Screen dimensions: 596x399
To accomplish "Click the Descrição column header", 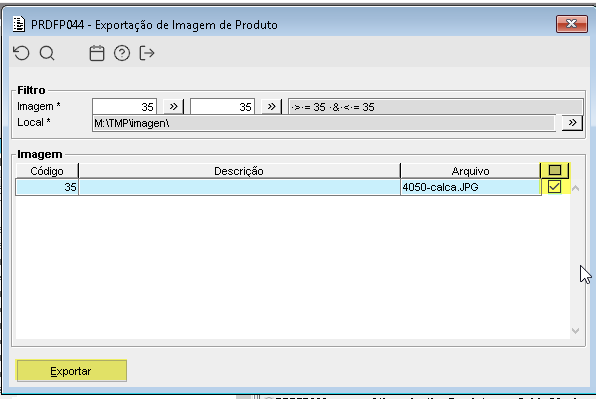I will tap(239, 171).
